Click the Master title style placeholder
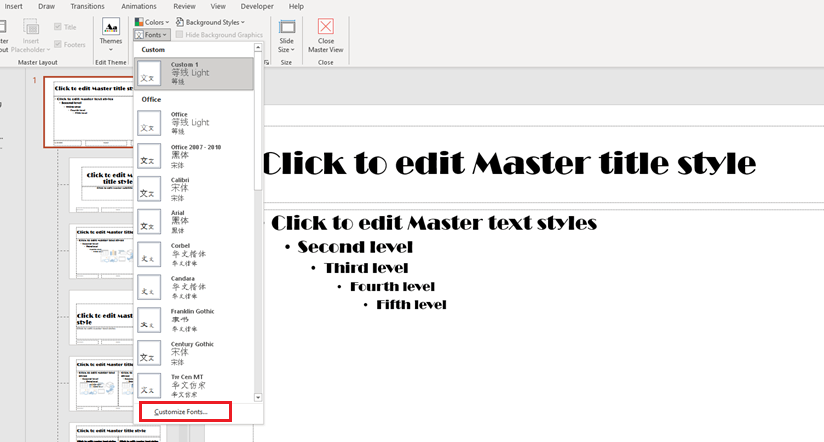 [509, 163]
